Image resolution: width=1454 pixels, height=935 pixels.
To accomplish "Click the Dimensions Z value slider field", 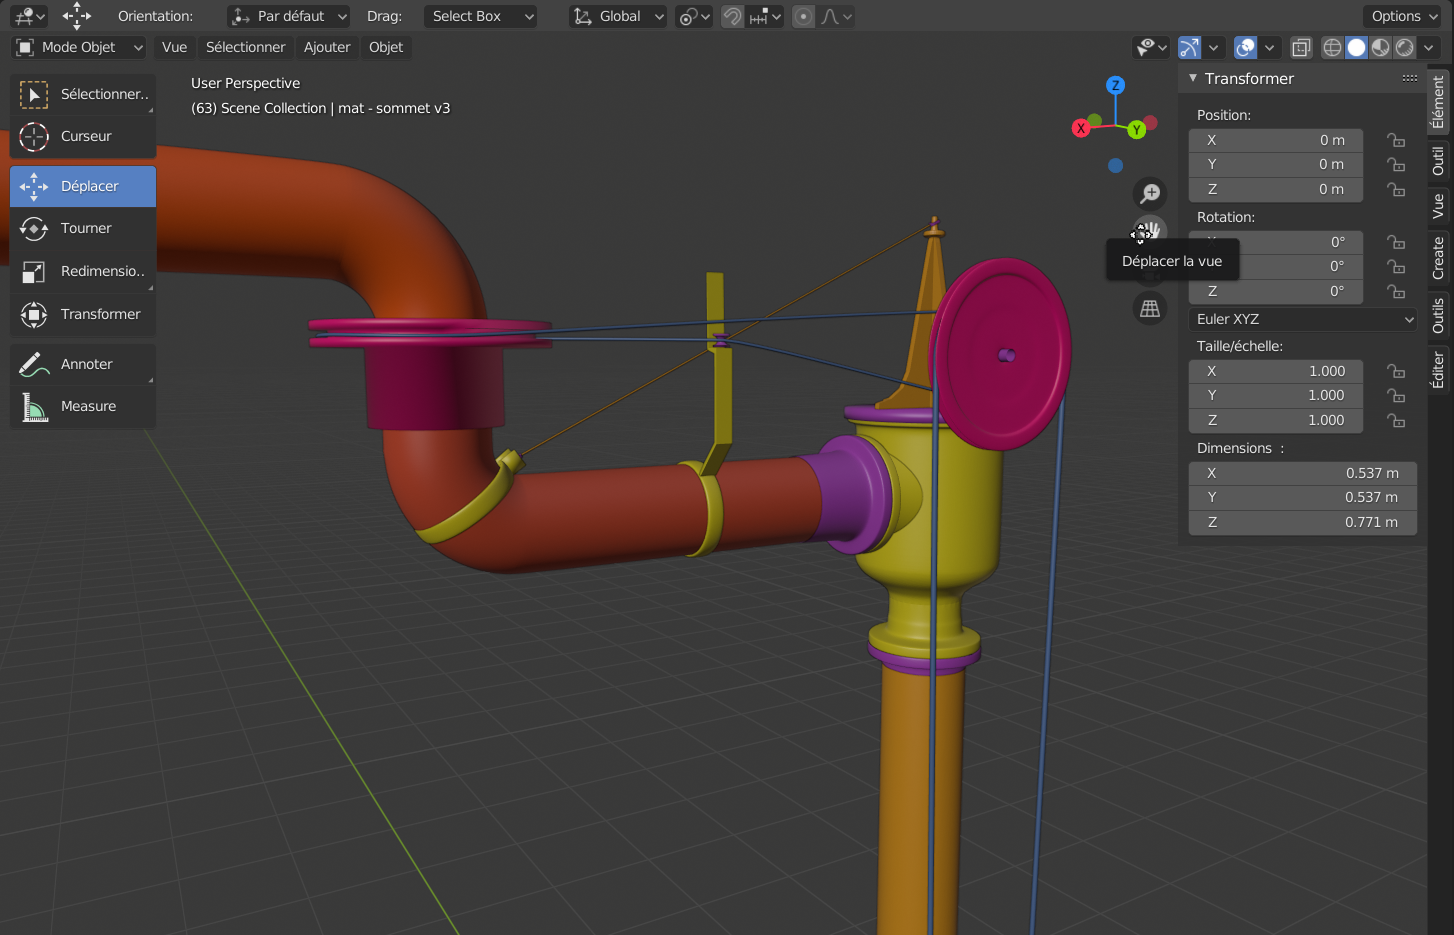I will point(1302,523).
